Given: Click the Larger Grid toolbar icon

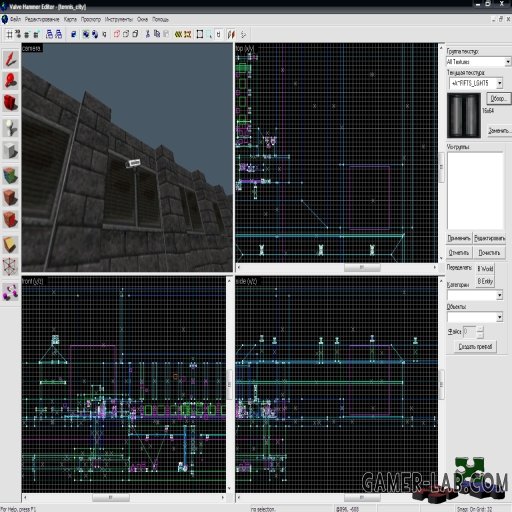Looking at the screenshot, I should point(36,34).
